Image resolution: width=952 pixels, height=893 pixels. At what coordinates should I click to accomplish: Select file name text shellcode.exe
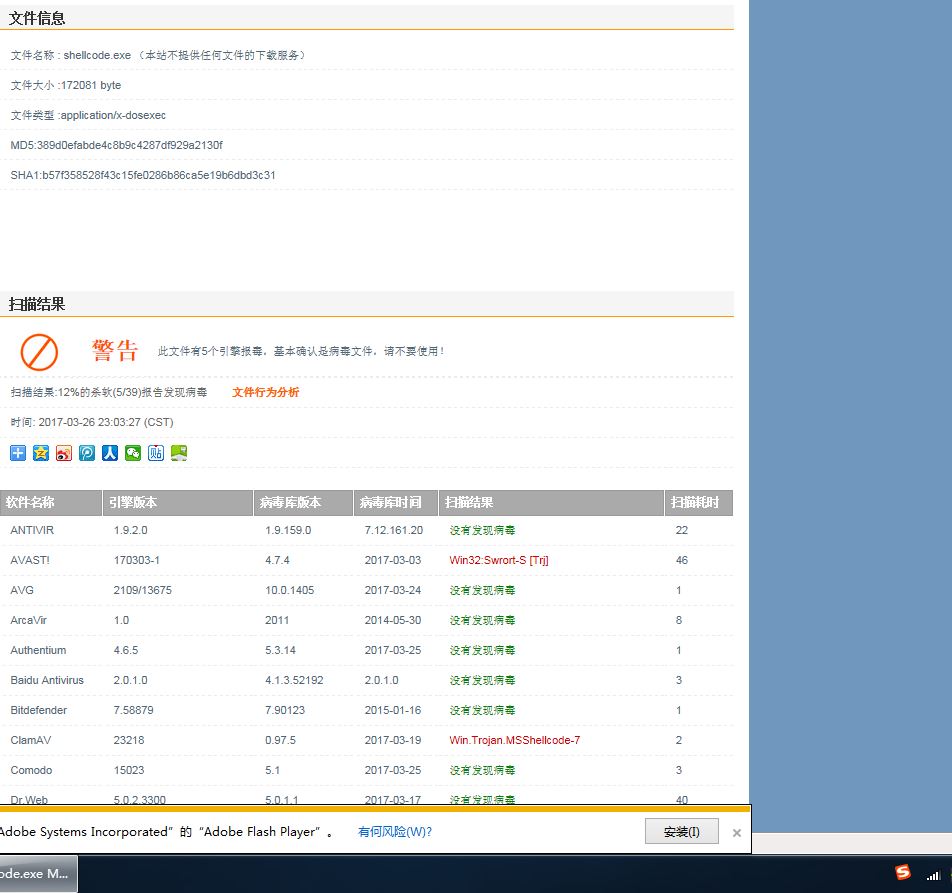tap(97, 55)
